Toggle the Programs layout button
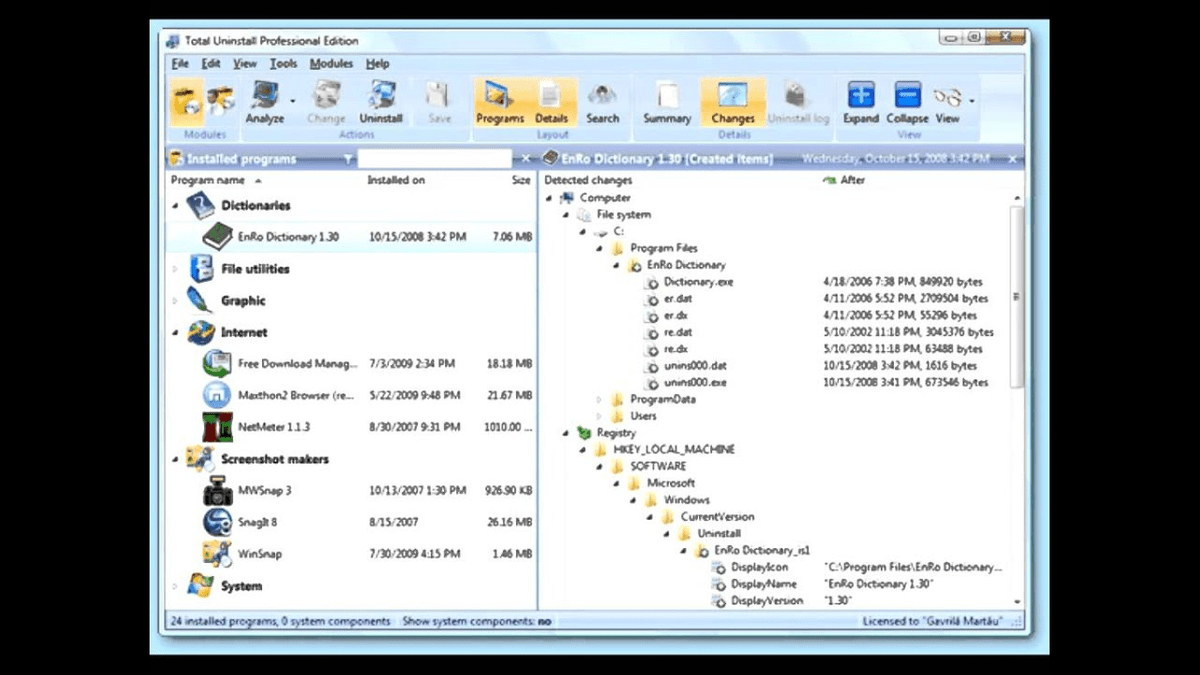The width and height of the screenshot is (1200, 675). coord(500,103)
